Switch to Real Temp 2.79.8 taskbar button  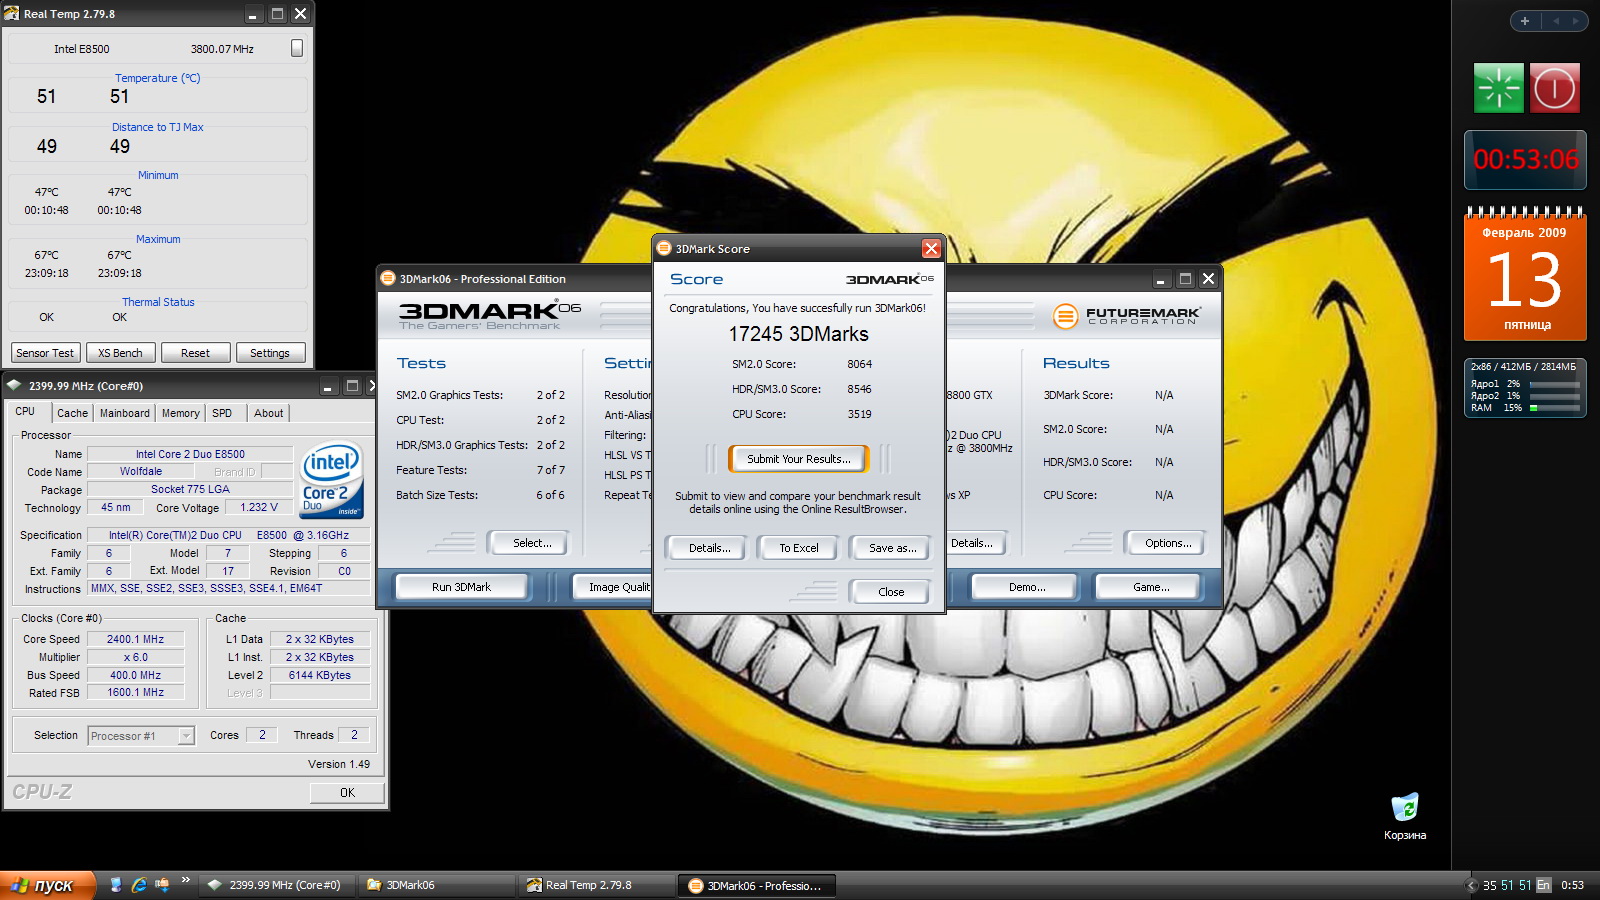[596, 885]
